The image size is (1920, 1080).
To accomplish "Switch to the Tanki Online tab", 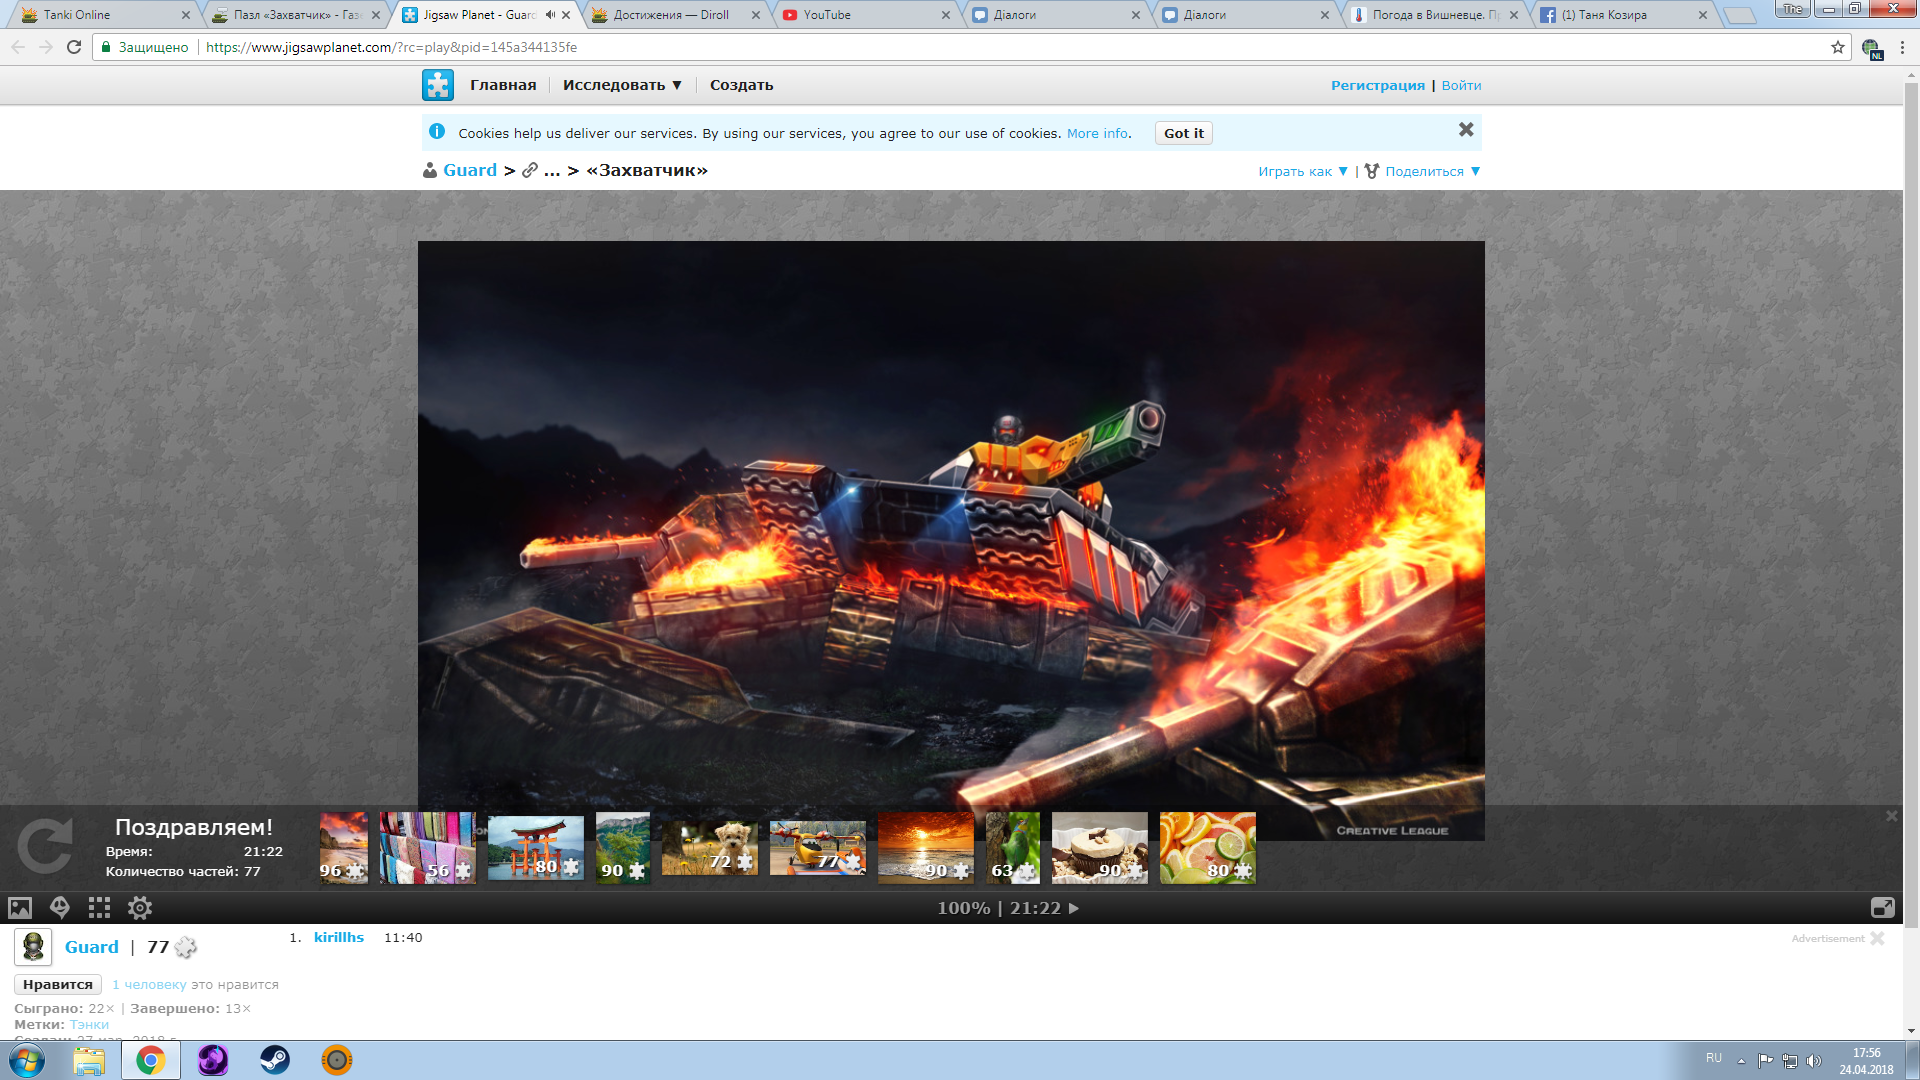I will 103,15.
